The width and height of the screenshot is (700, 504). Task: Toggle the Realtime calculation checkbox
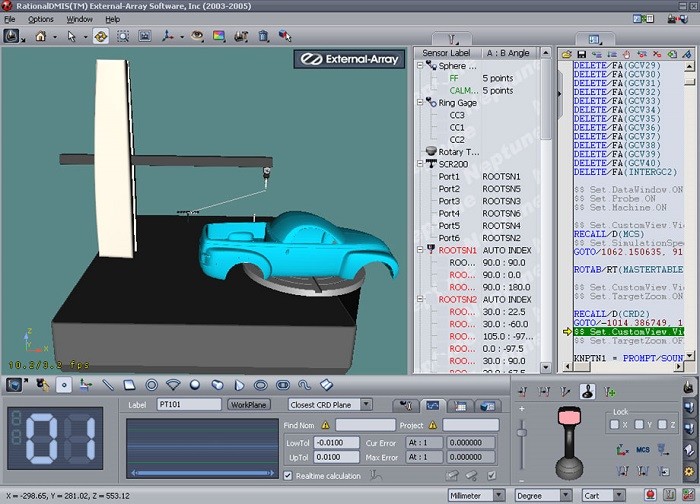[289, 476]
